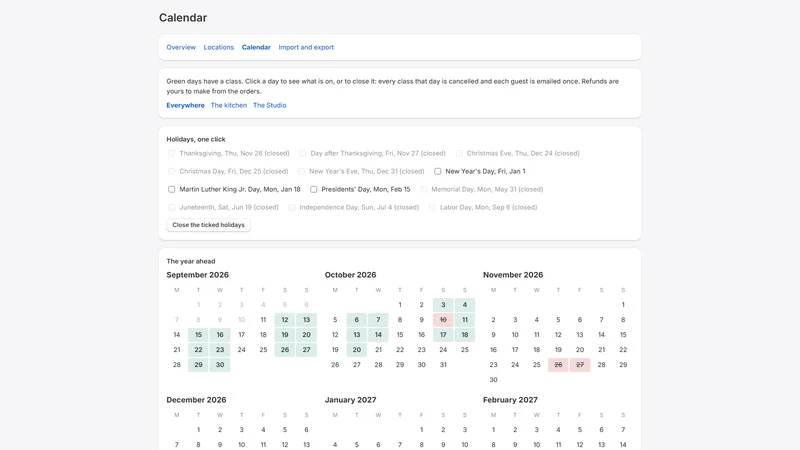Screen dimensions: 800x450
Task: Click closed November 26, 2026 day
Action: pos(558,365)
